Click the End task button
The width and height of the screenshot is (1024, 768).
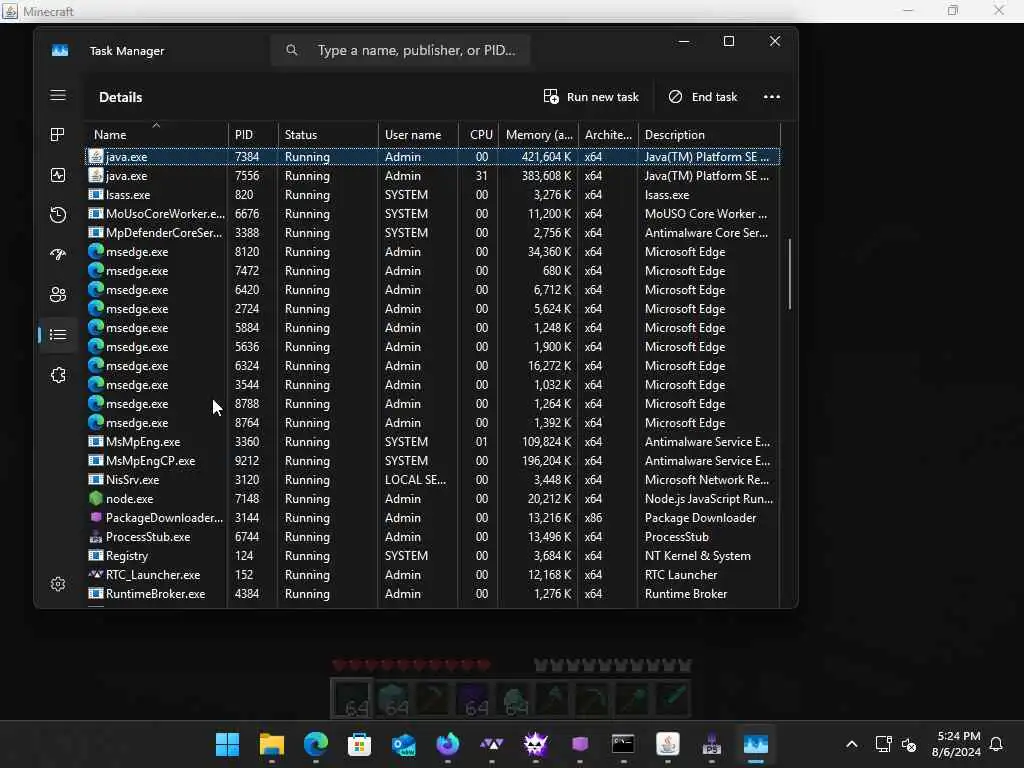(x=703, y=97)
